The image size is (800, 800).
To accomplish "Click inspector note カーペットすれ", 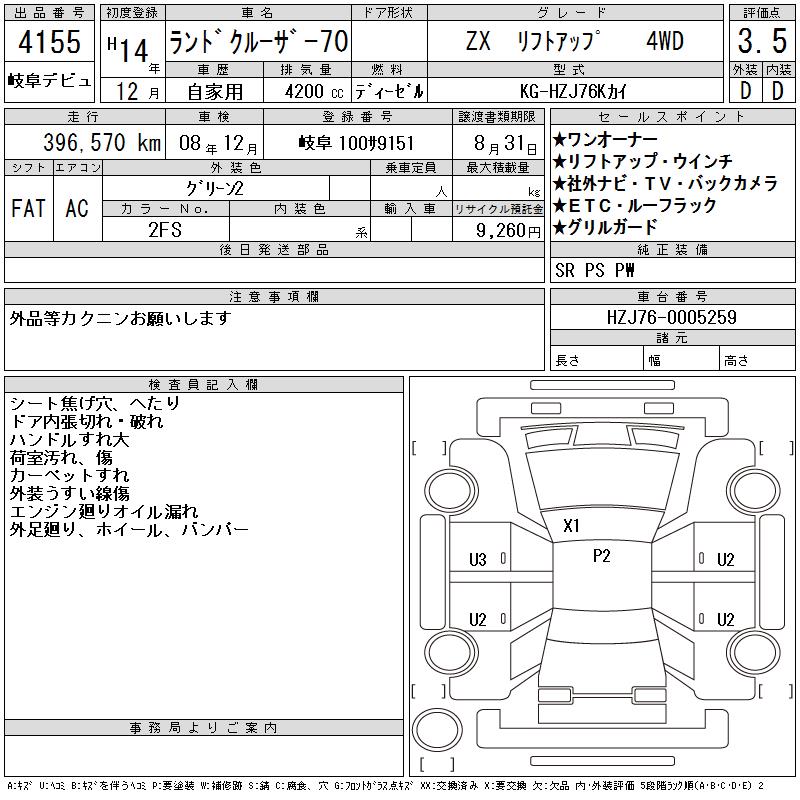I will point(69,476).
